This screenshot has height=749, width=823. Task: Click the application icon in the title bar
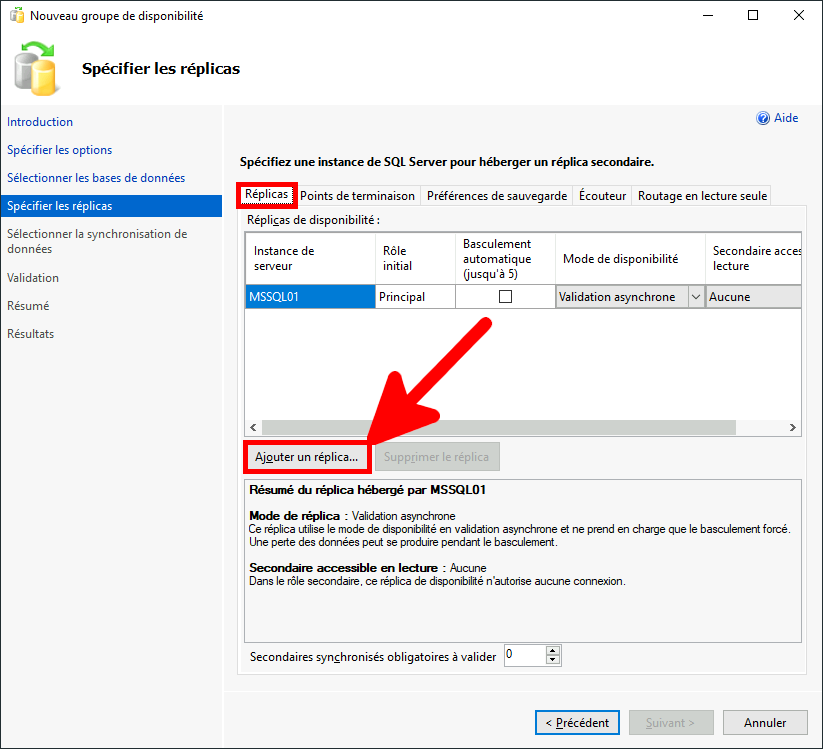point(17,15)
